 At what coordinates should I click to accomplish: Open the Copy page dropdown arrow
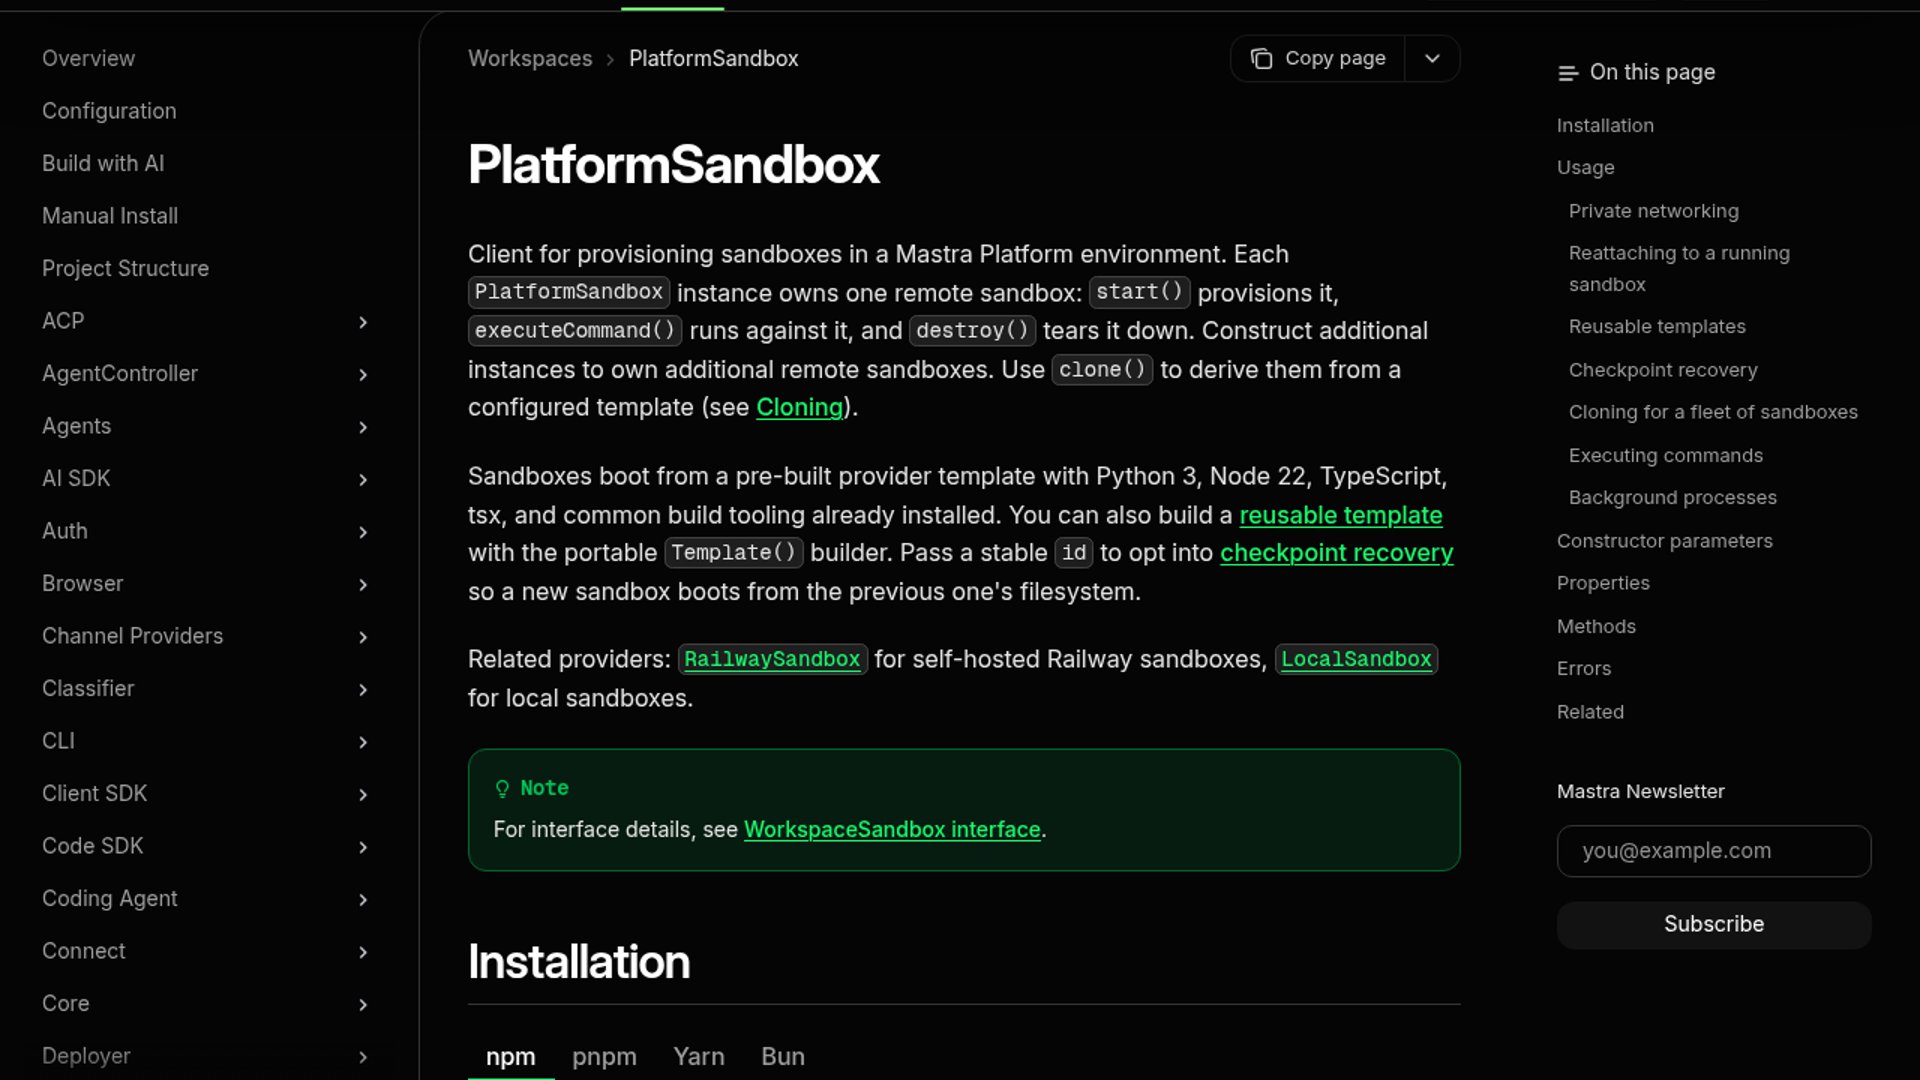click(1432, 58)
